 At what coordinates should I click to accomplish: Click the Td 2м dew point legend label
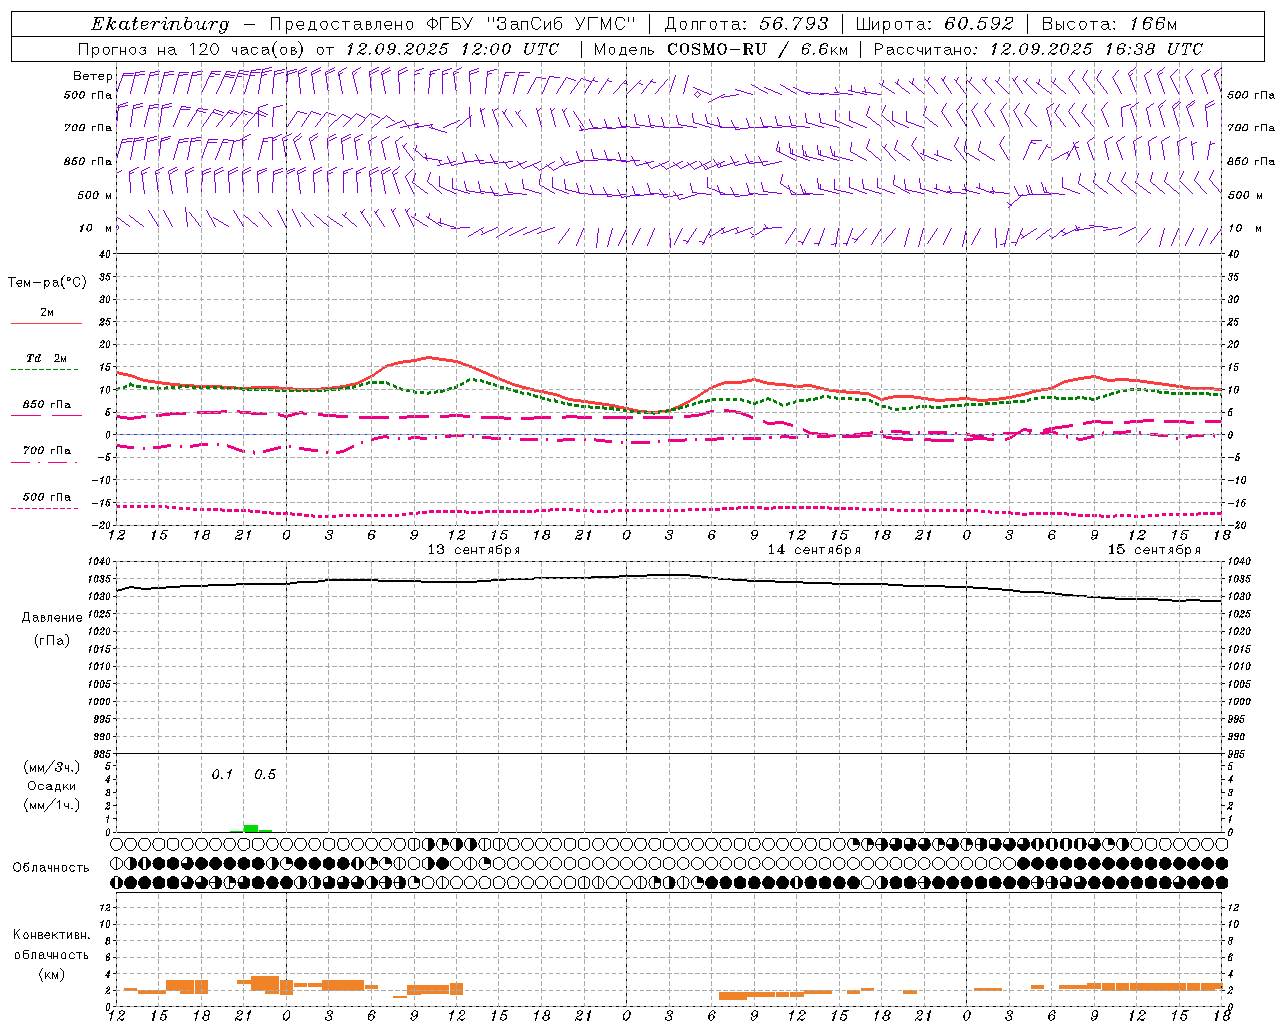(47, 358)
